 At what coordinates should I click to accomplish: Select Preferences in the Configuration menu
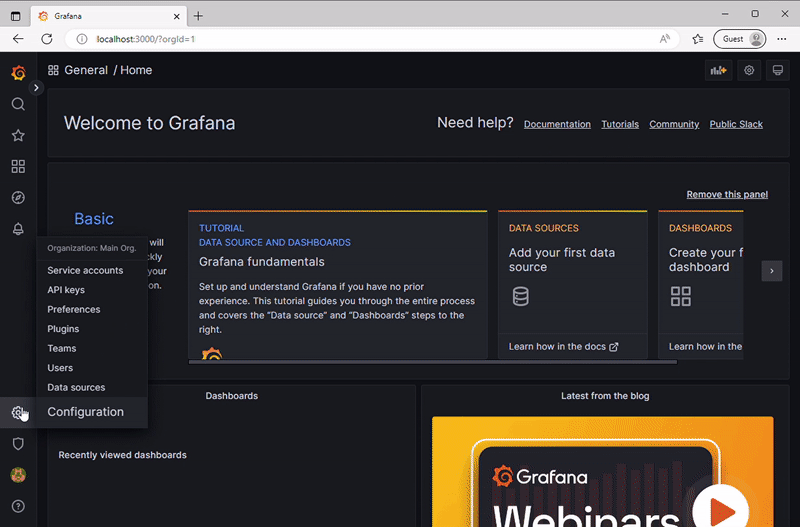(x=74, y=309)
